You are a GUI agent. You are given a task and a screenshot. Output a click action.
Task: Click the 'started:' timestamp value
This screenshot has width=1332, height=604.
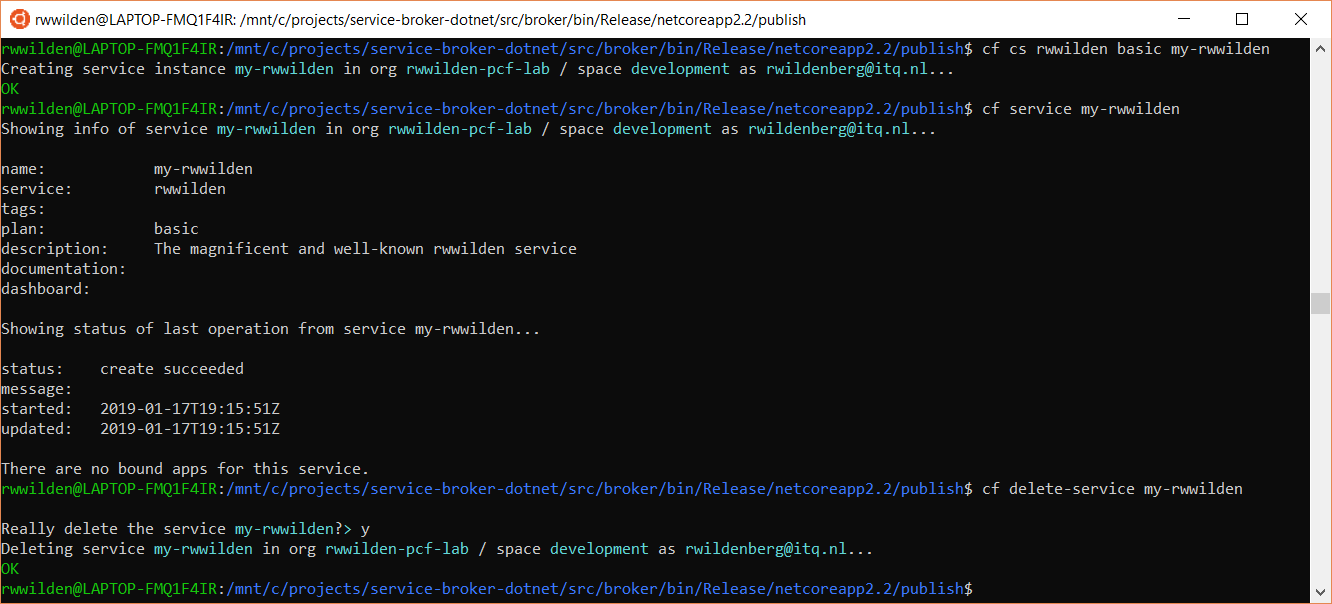190,409
